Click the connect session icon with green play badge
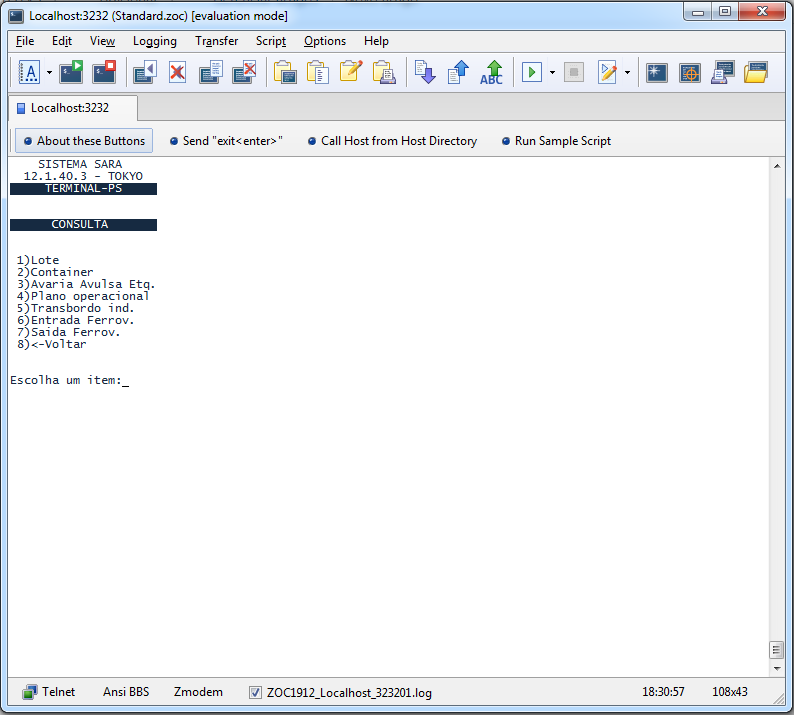794x715 pixels. click(x=71, y=72)
